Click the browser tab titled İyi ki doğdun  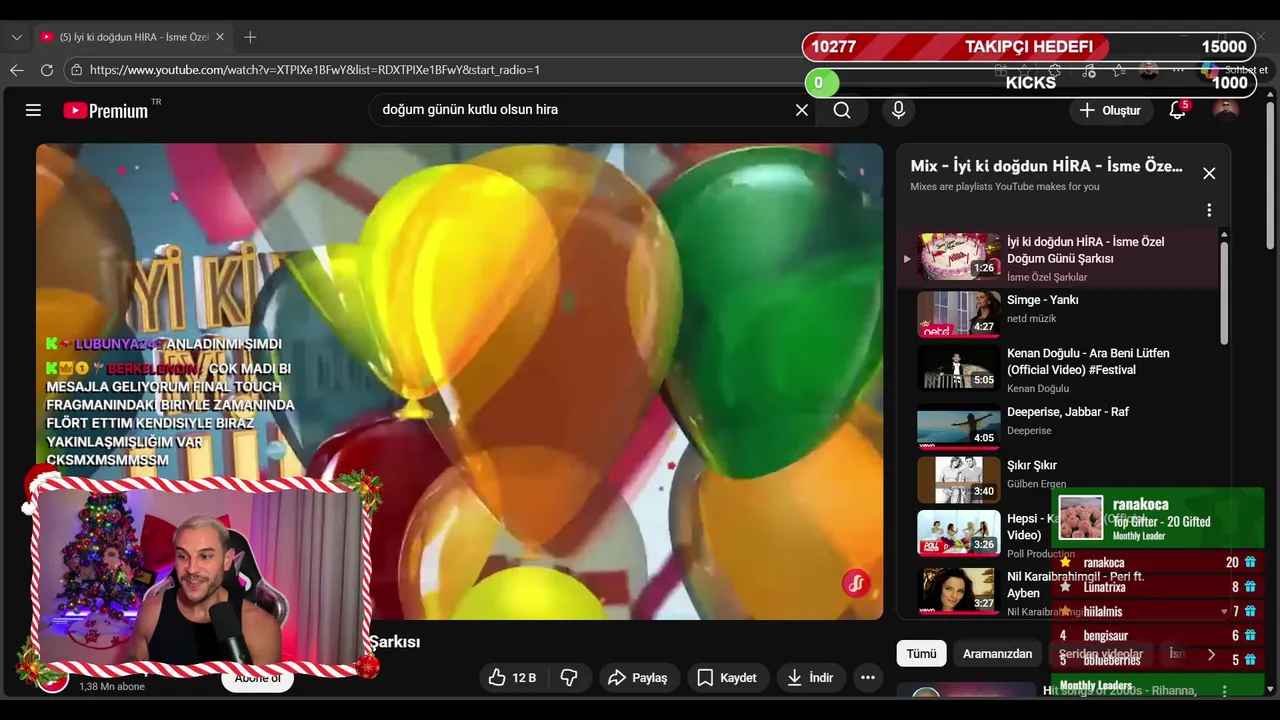(x=135, y=37)
